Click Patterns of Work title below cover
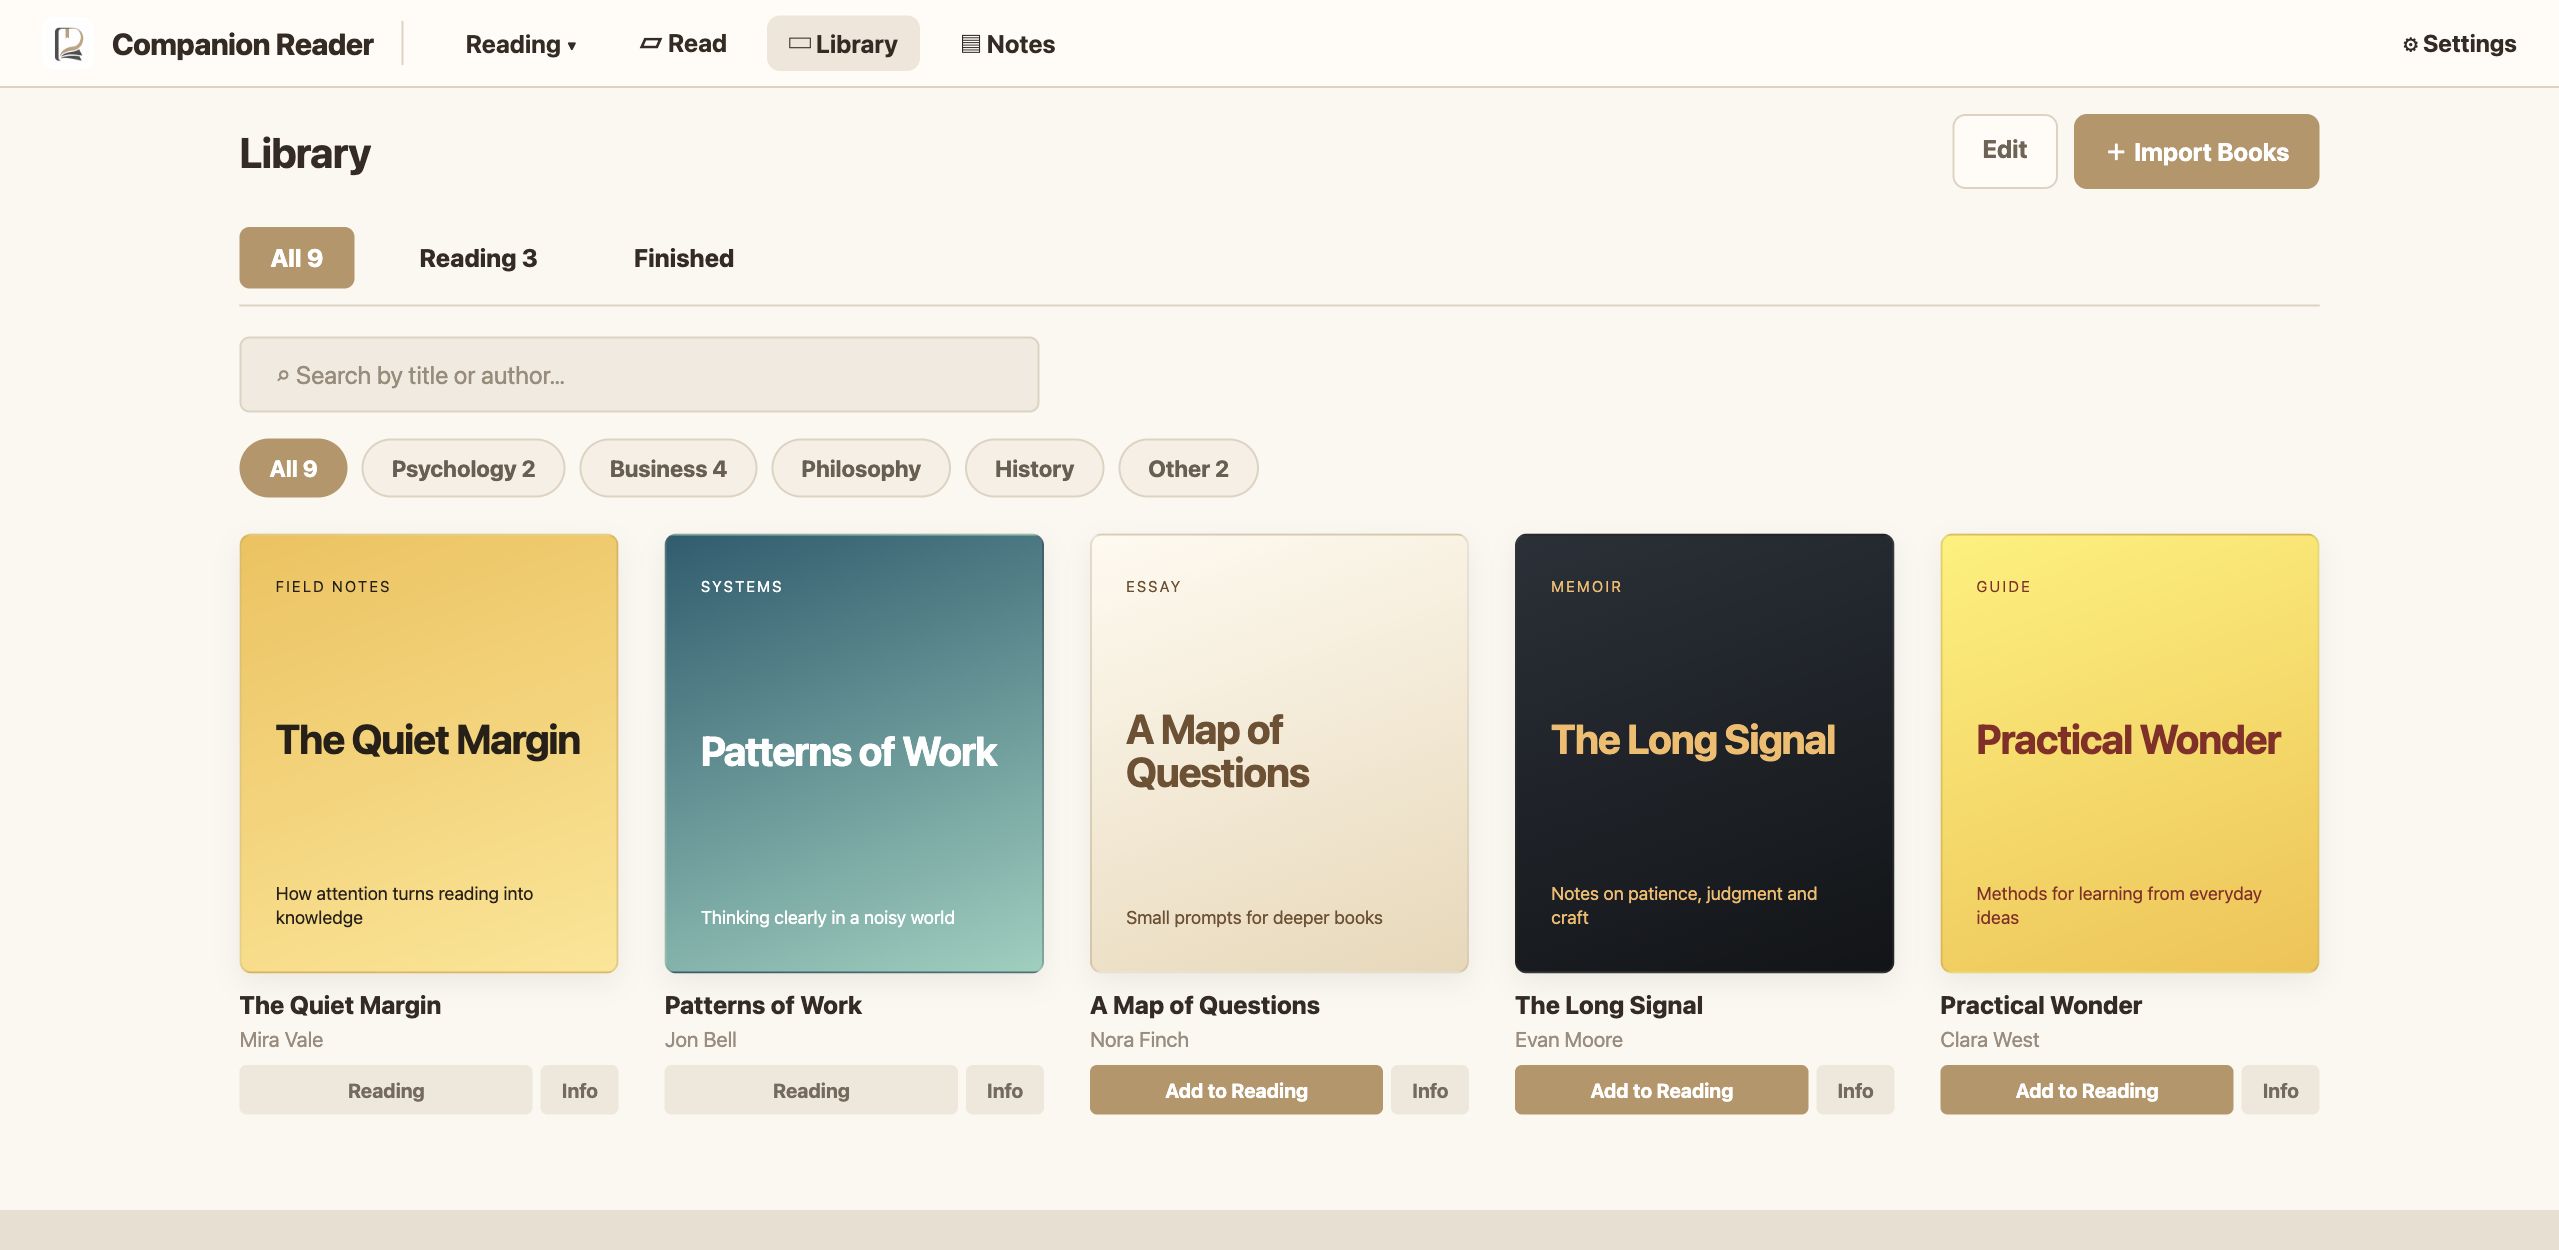This screenshot has height=1250, width=2559. click(763, 1005)
